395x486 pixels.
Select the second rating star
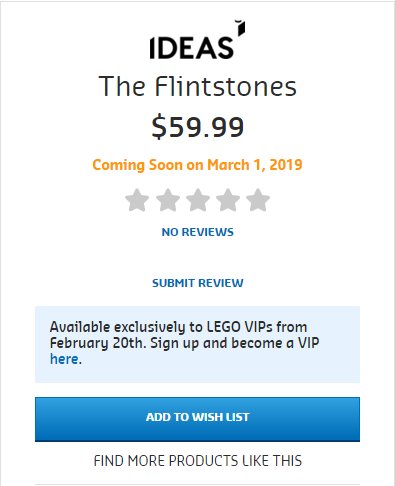(168, 200)
